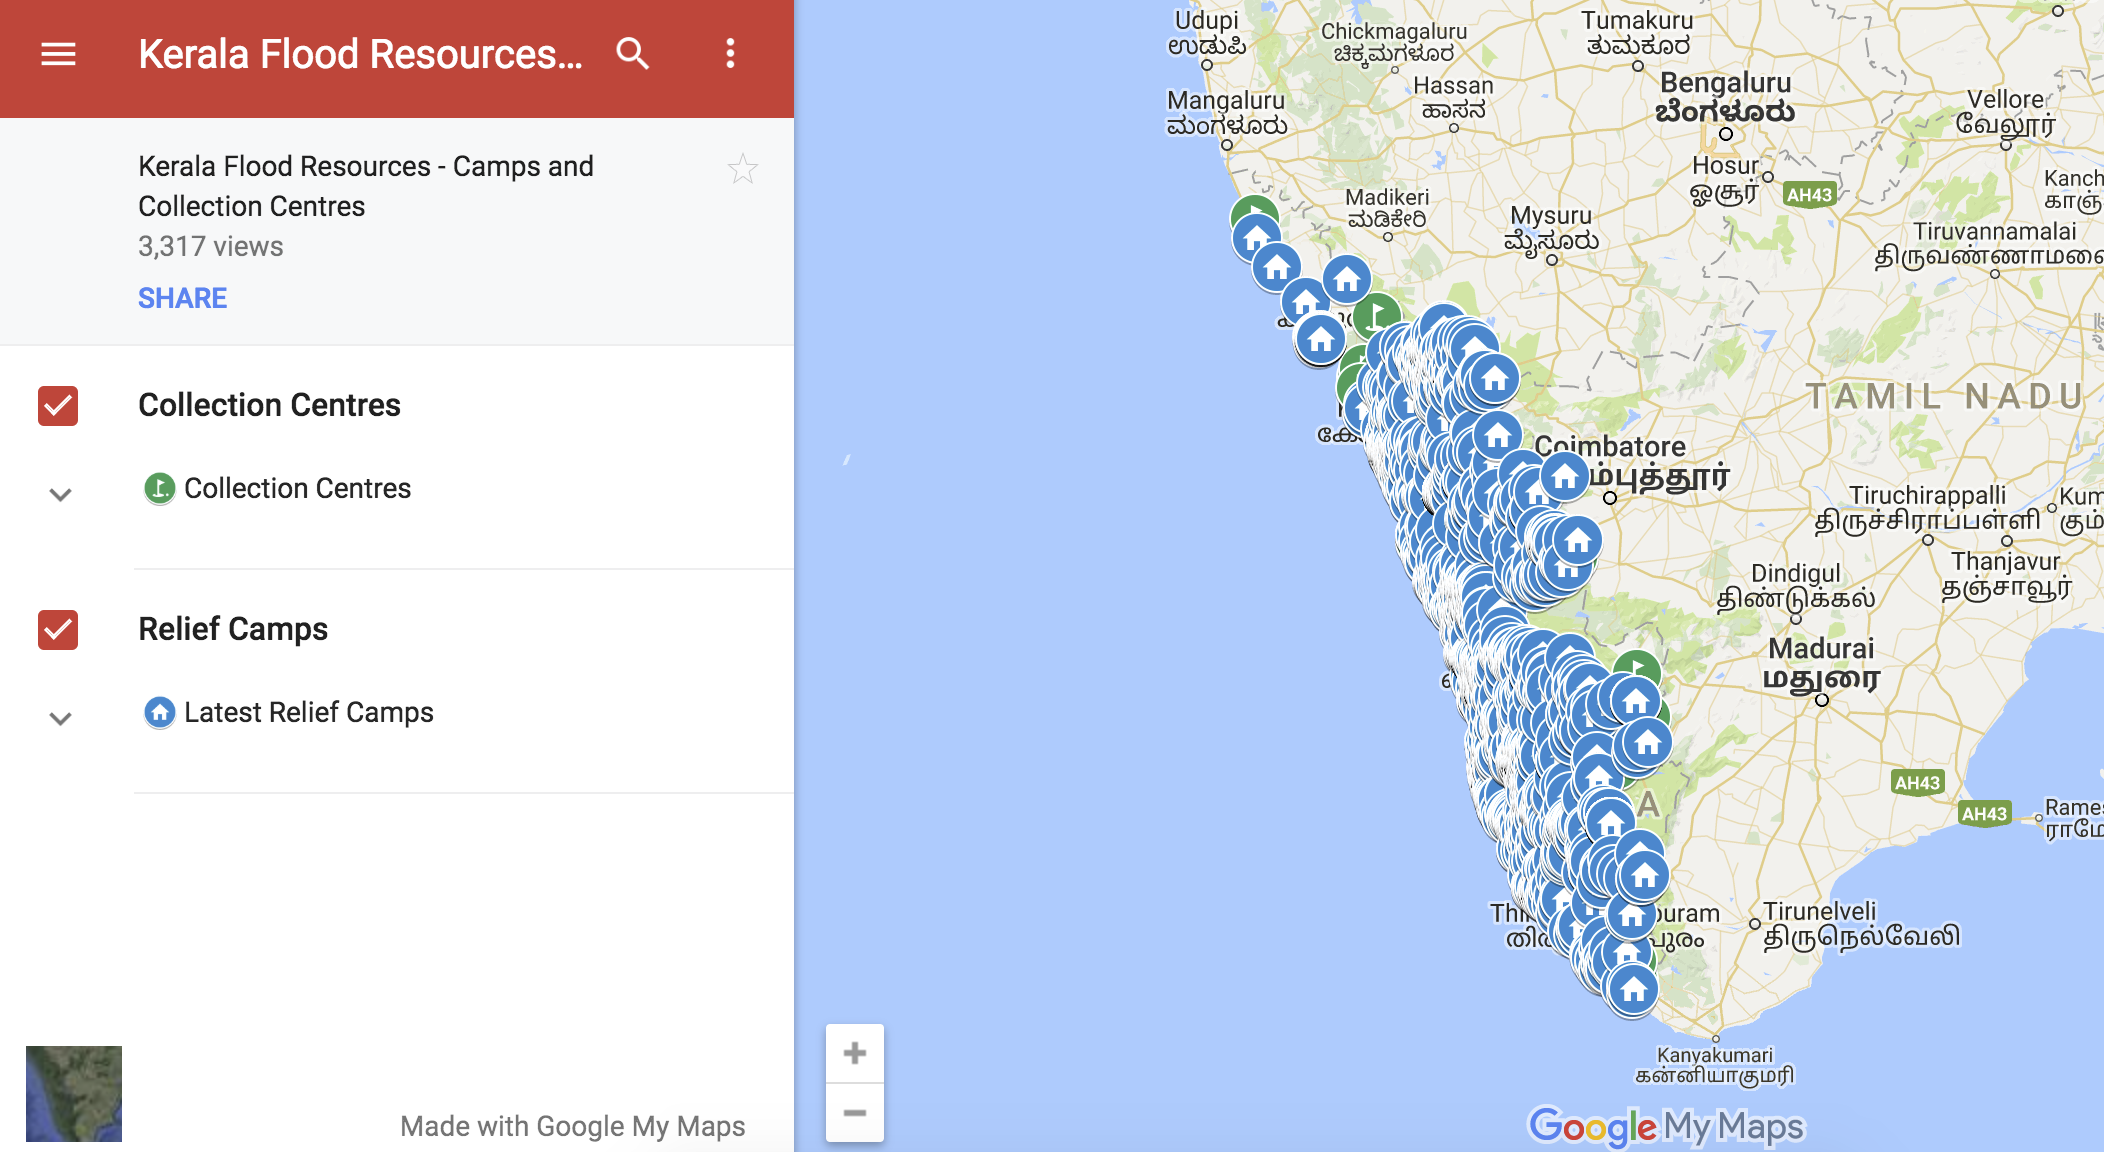
Task: Click green Collection Centres legend icon
Action: click(x=159, y=488)
